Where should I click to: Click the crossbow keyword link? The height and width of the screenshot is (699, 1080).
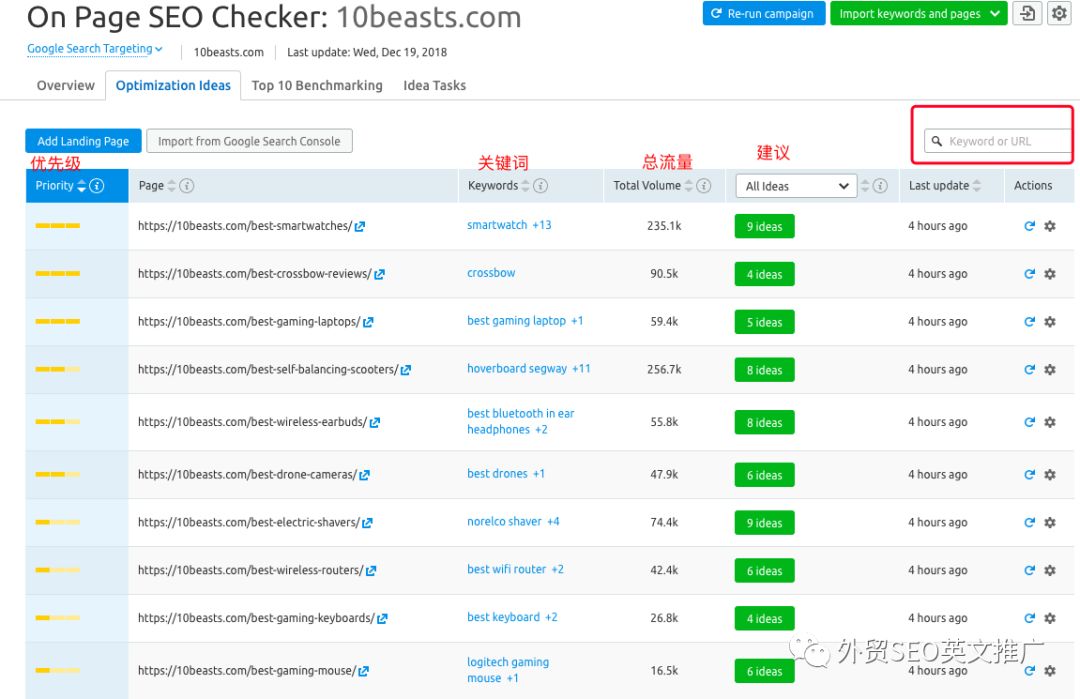[x=491, y=273]
